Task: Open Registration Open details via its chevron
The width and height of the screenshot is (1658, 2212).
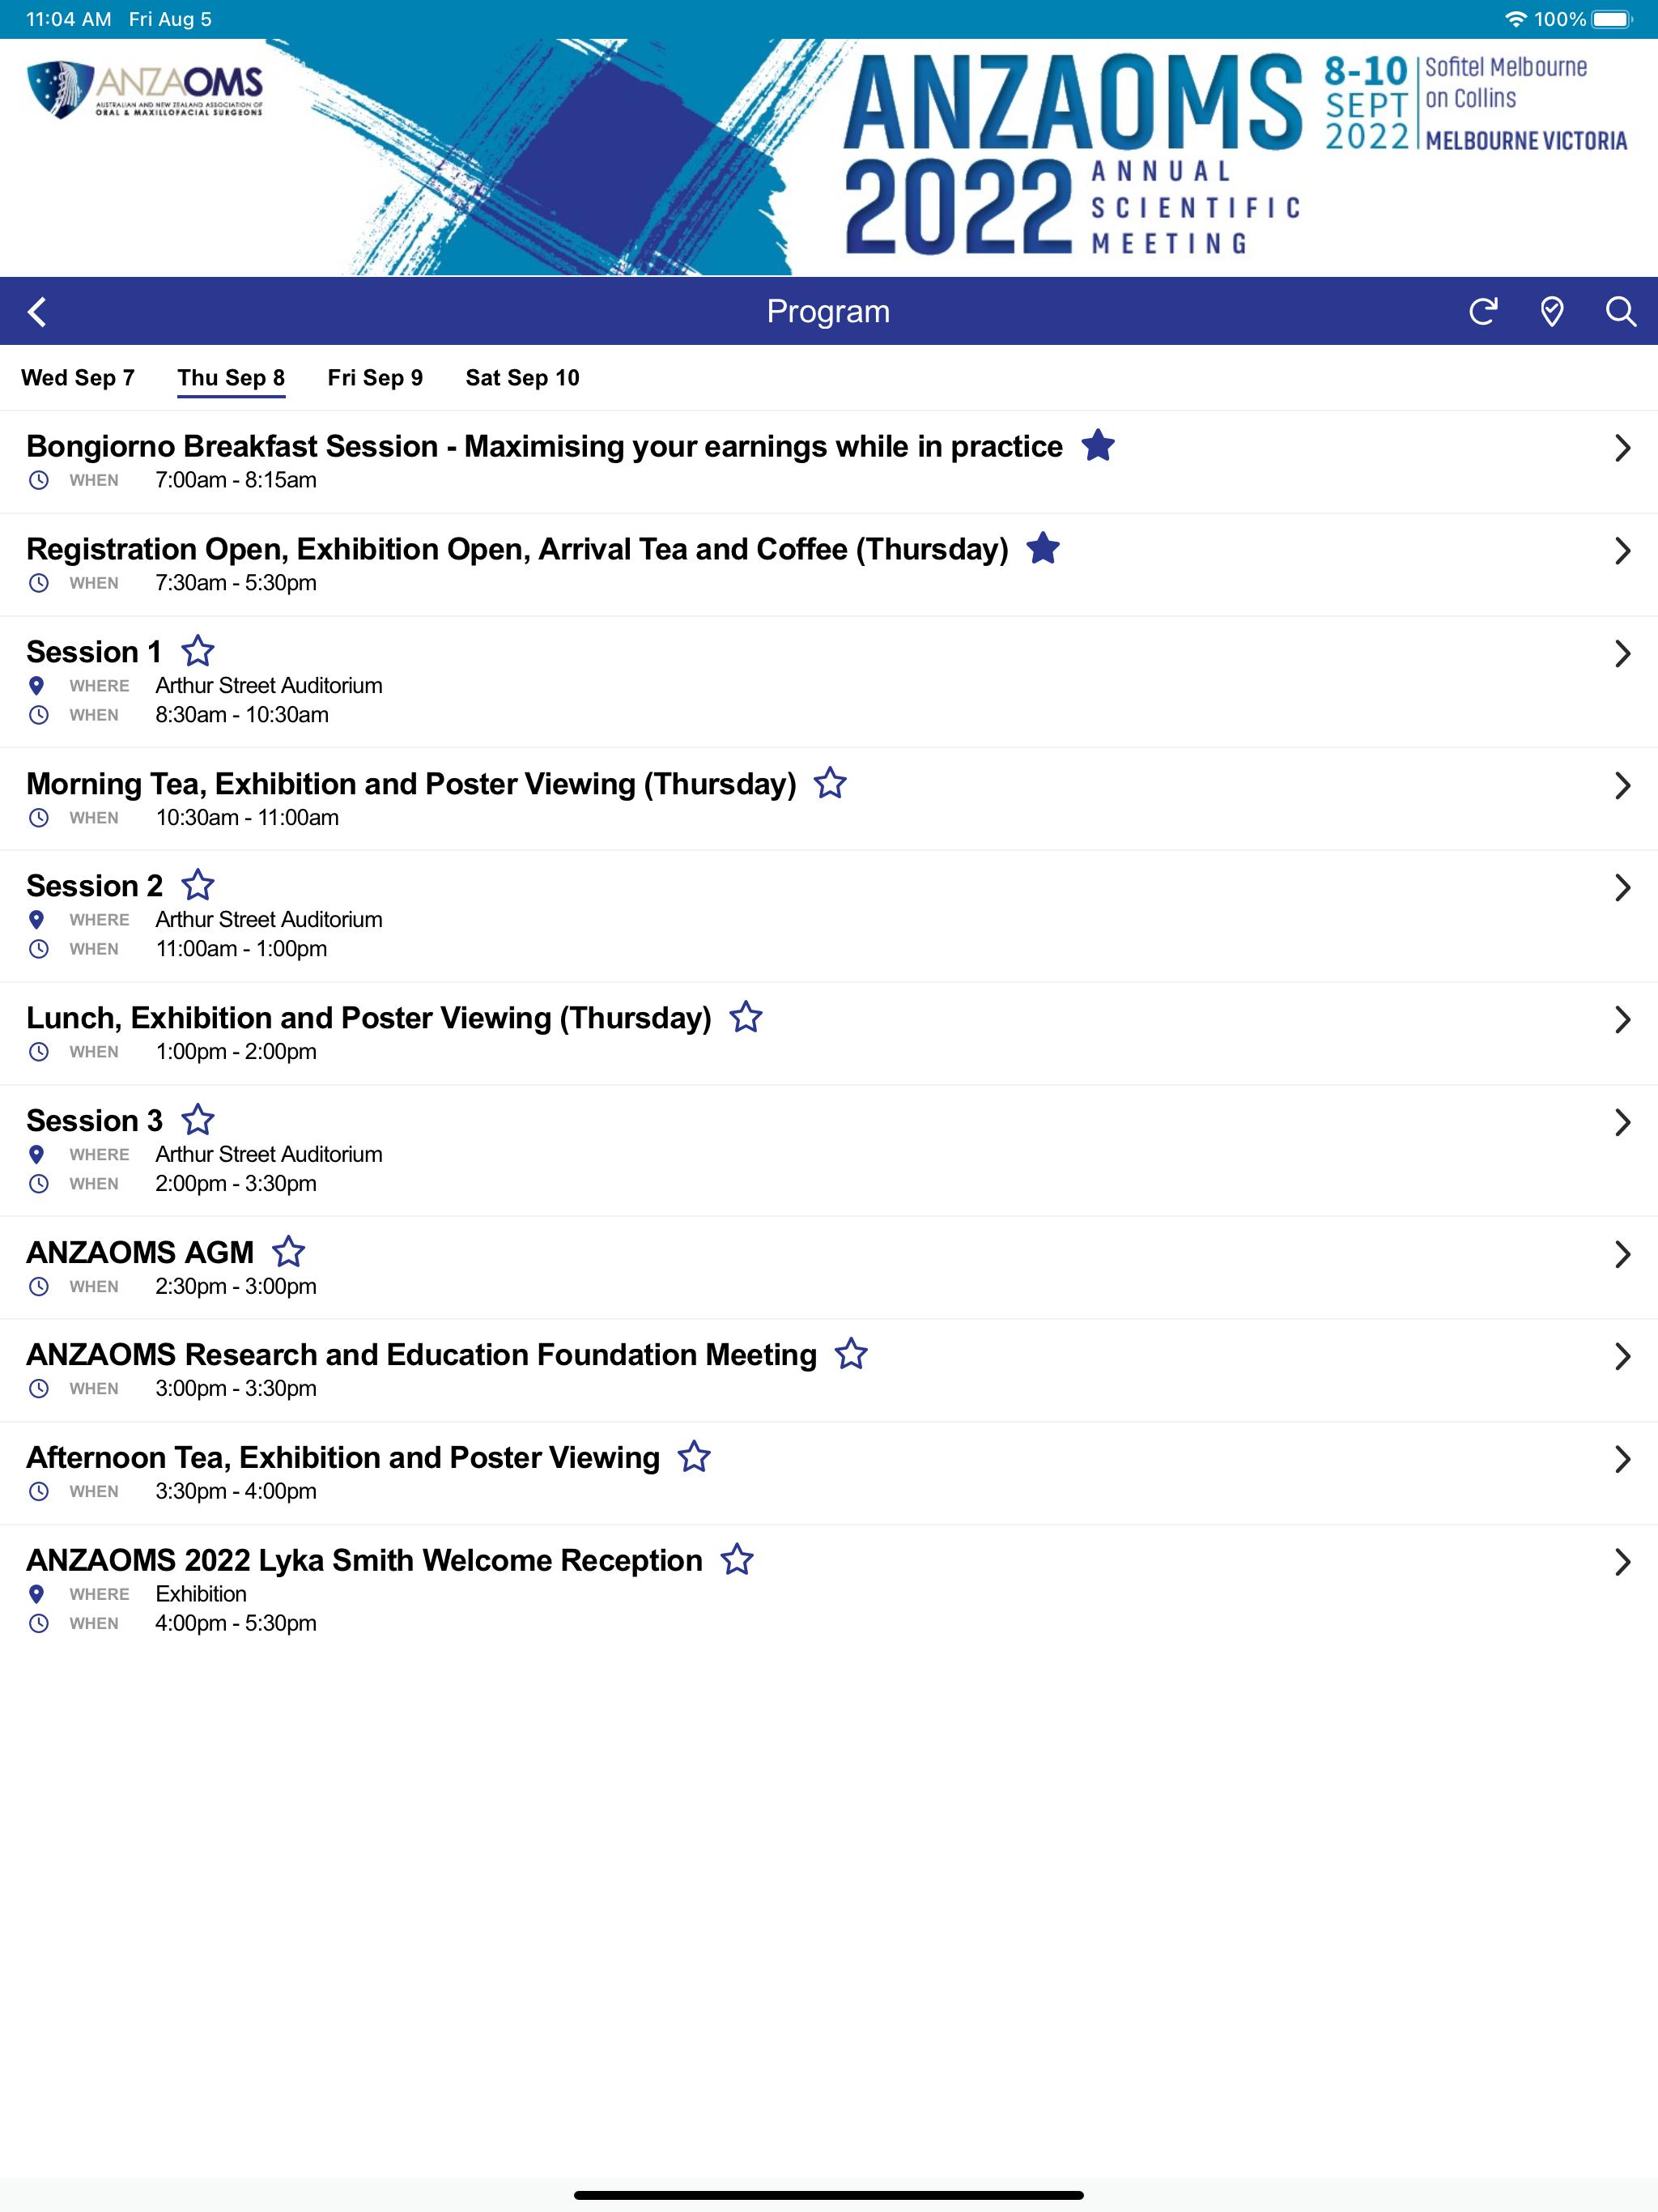Action: click(1622, 551)
